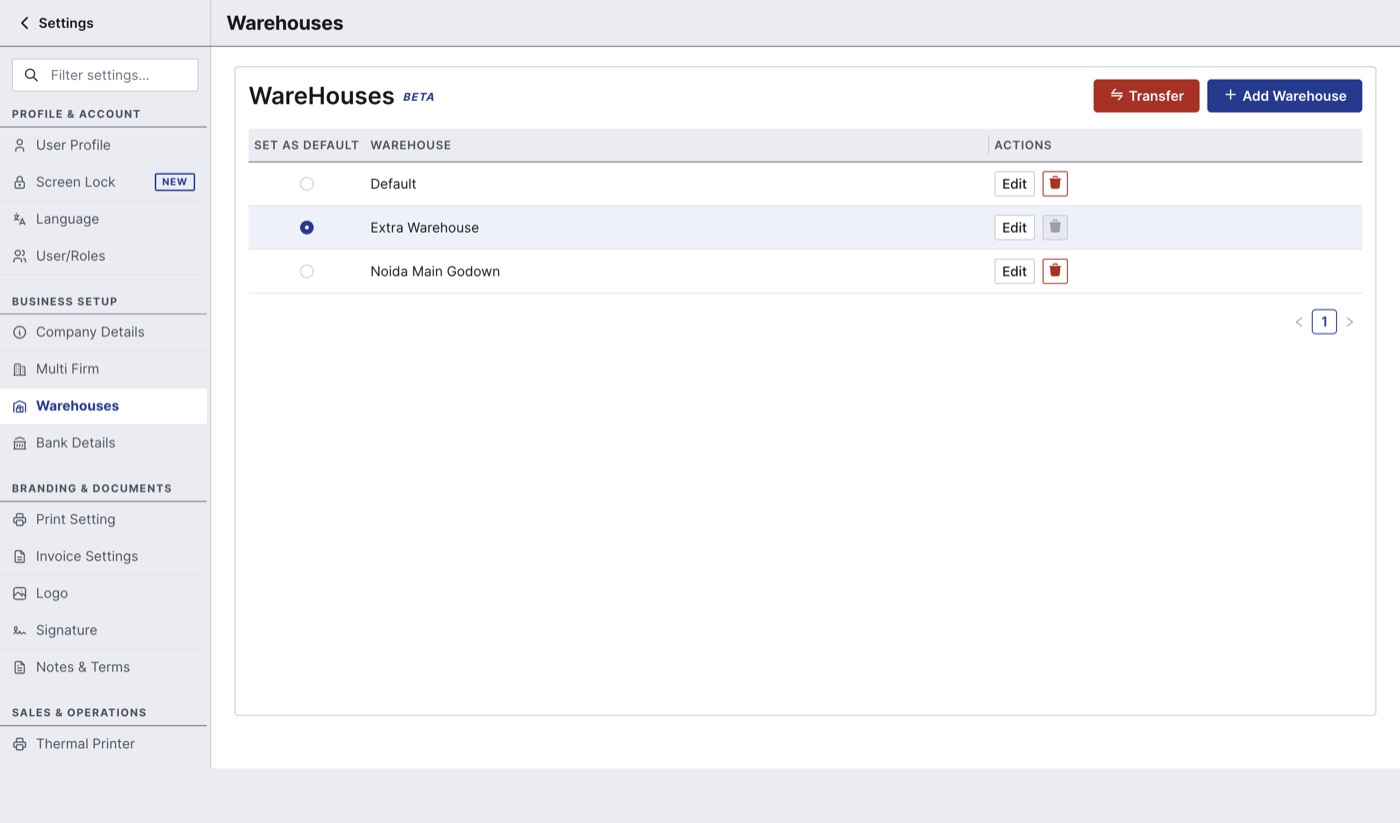Select the Extra Warehouse default radio button
This screenshot has width=1400, height=823.
pyautogui.click(x=307, y=228)
